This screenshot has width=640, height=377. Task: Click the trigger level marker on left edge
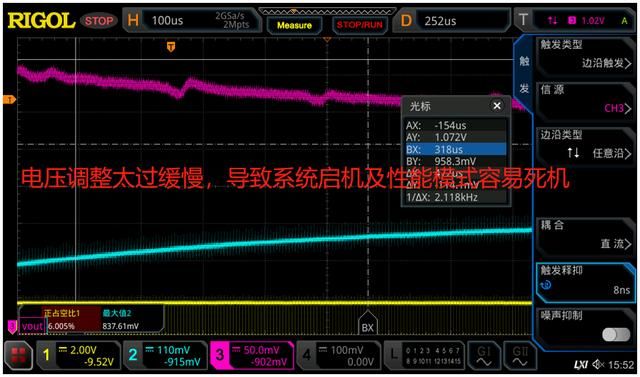9,99
